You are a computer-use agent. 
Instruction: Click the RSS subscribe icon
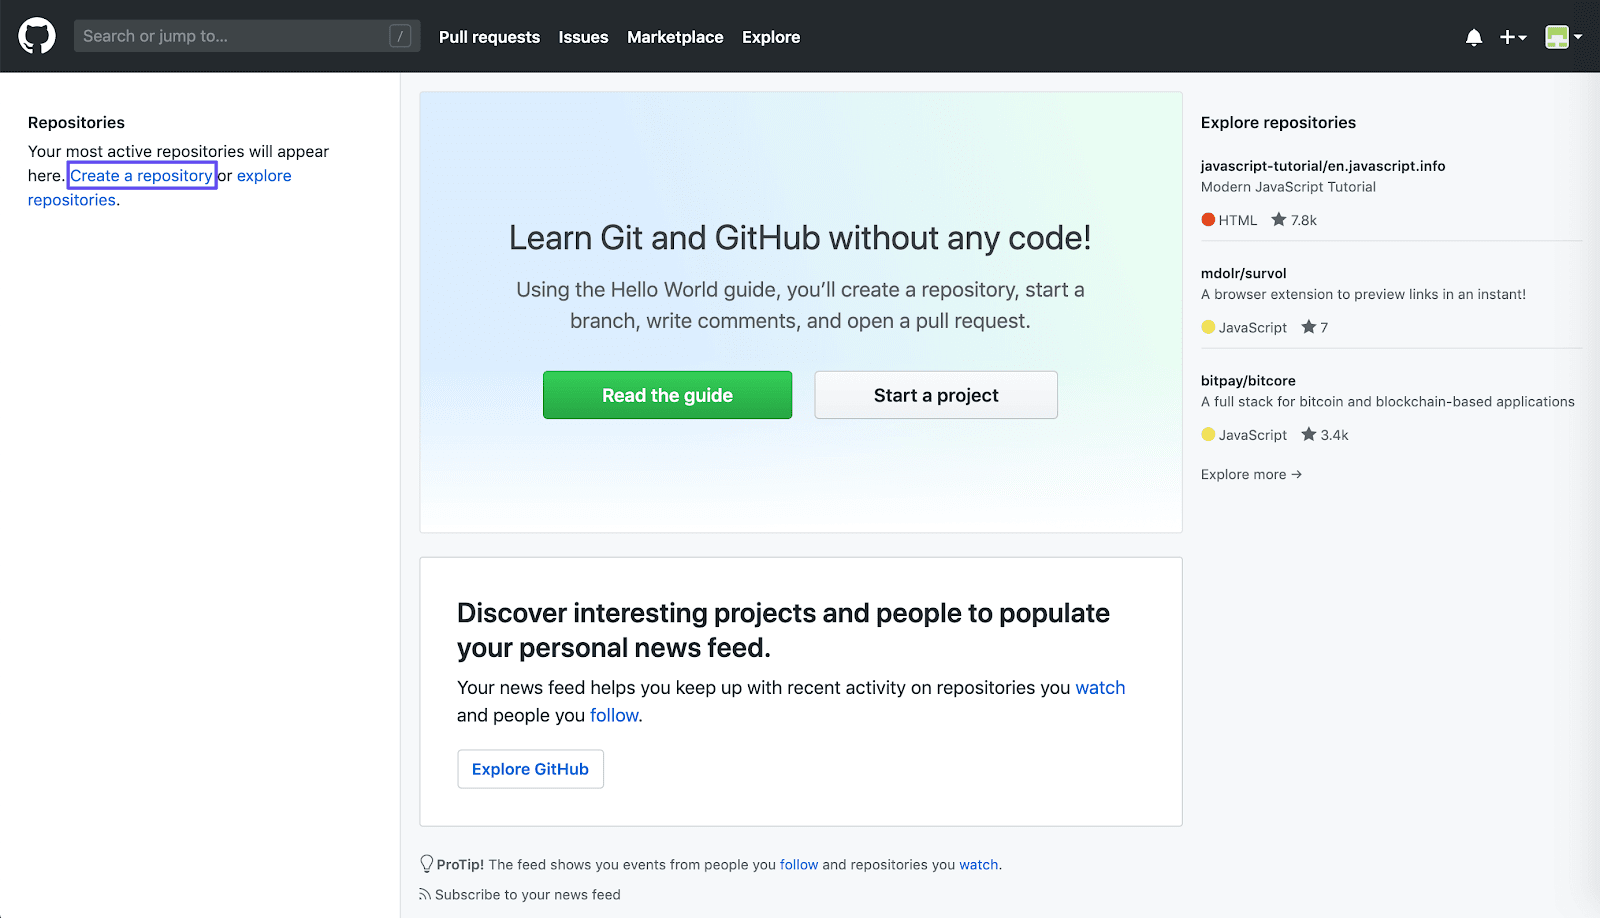coord(426,894)
